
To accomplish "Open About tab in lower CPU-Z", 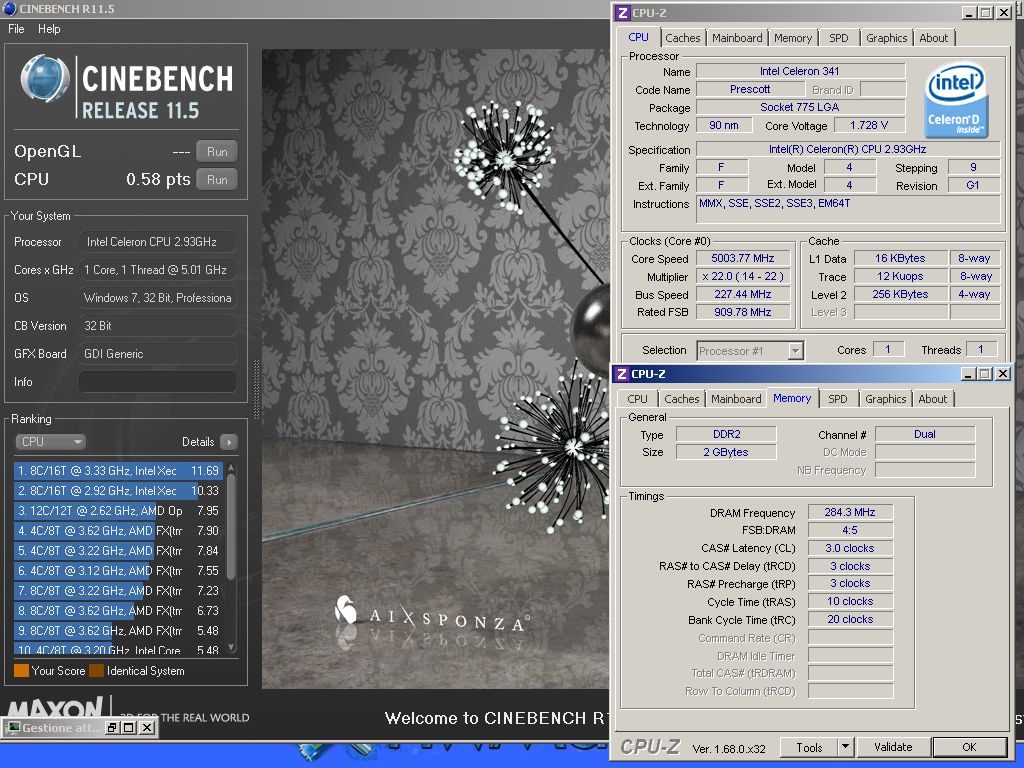I will (x=933, y=399).
